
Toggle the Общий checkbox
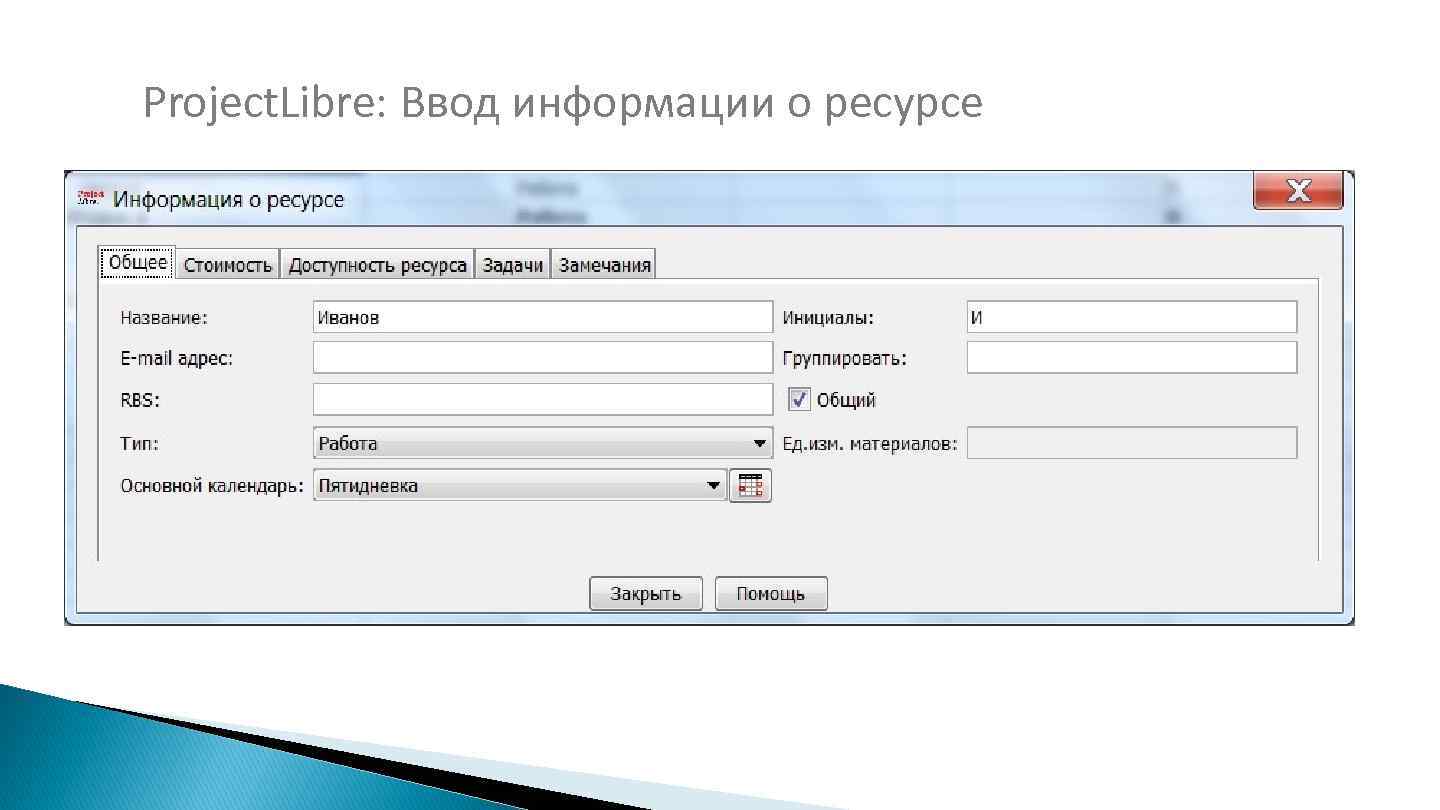pos(799,400)
